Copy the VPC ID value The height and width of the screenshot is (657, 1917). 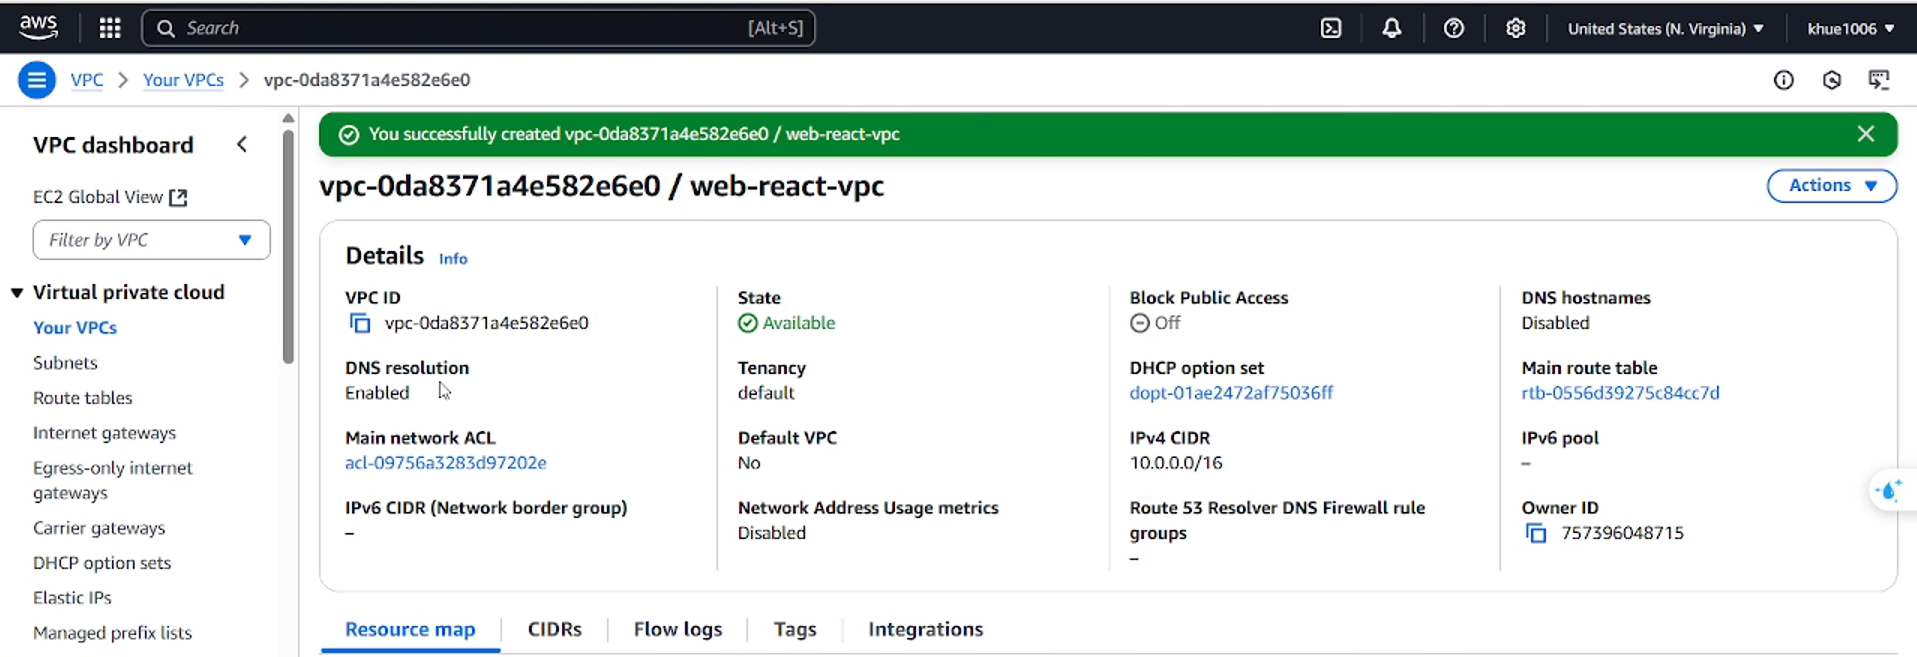coord(360,323)
